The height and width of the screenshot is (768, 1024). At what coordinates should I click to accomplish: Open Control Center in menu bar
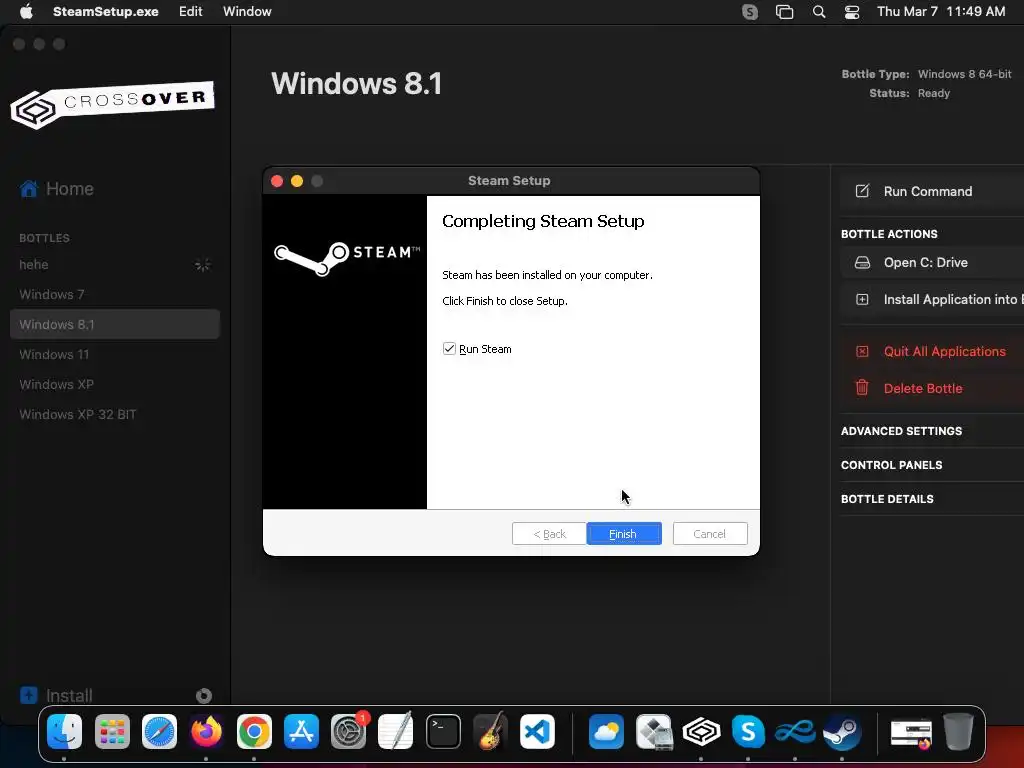pos(852,12)
